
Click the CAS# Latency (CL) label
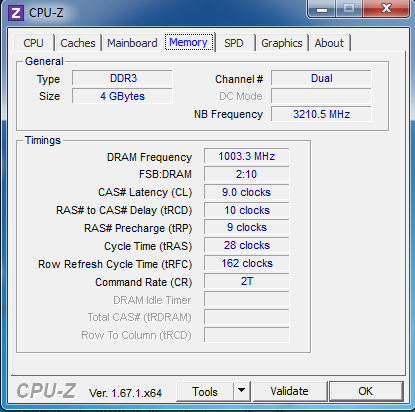(145, 192)
